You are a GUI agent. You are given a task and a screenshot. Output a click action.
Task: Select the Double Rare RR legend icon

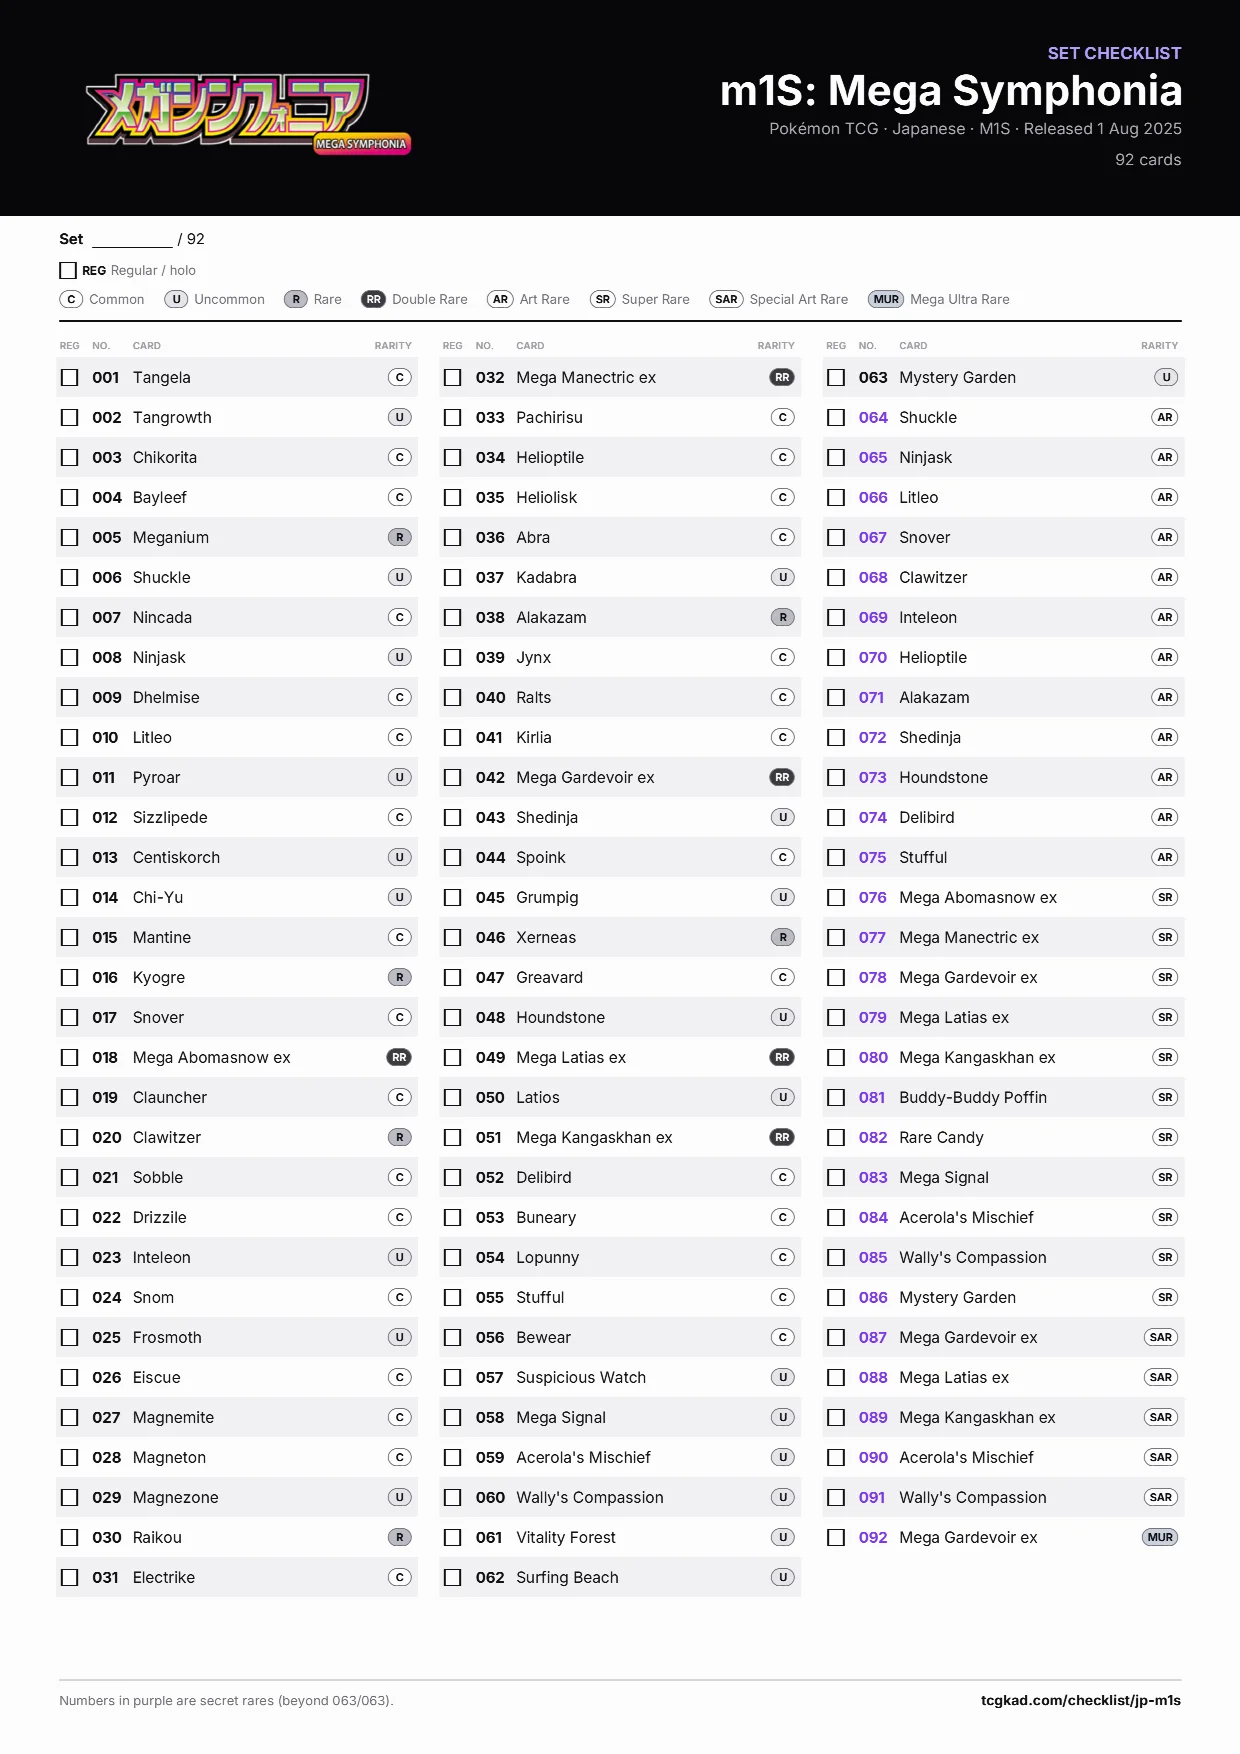point(373,299)
